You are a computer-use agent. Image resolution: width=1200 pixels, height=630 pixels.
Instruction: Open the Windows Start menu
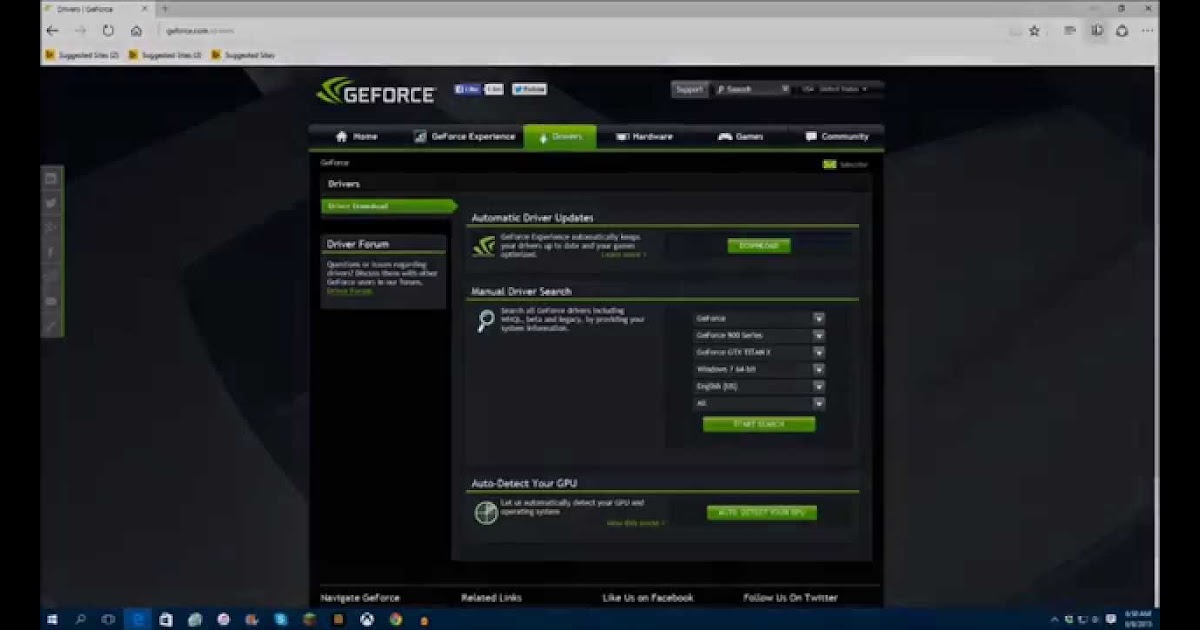click(53, 619)
